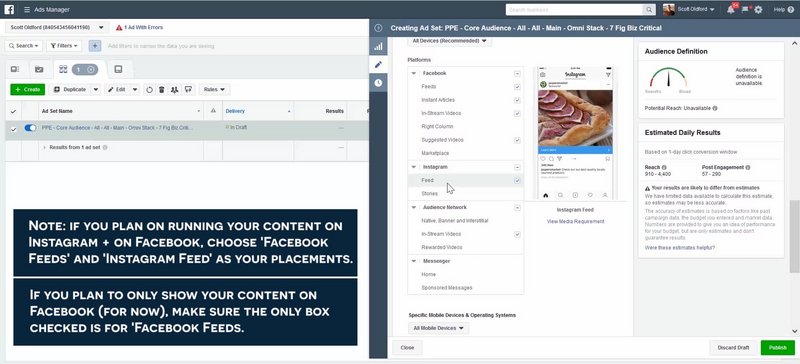Screen dimensions: 800x364
Task: Uncheck Instant Articles placement checkbox
Action: 517,100
